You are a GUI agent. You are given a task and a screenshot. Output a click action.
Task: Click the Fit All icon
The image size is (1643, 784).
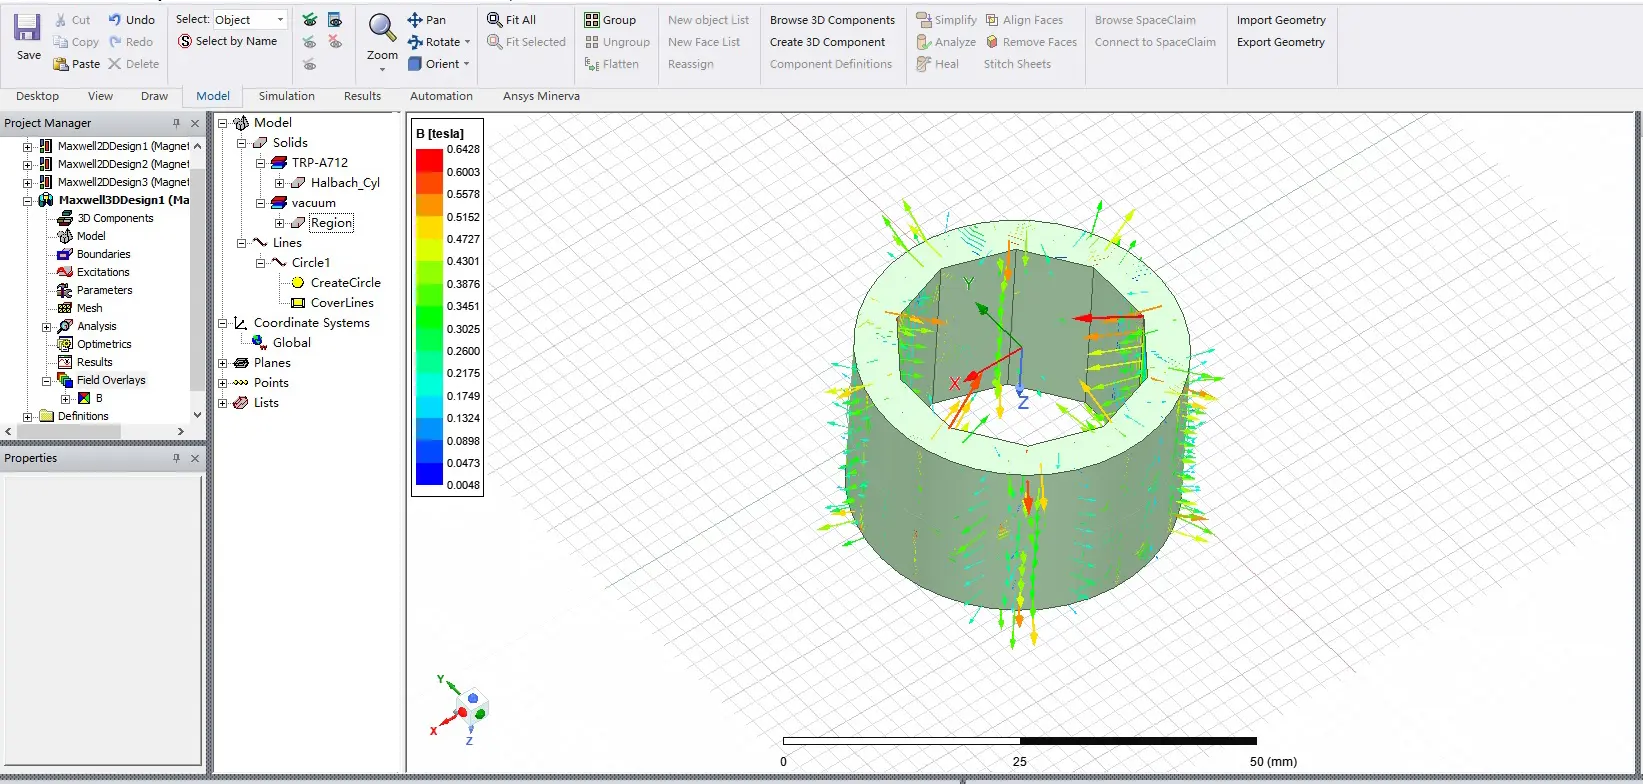495,20
